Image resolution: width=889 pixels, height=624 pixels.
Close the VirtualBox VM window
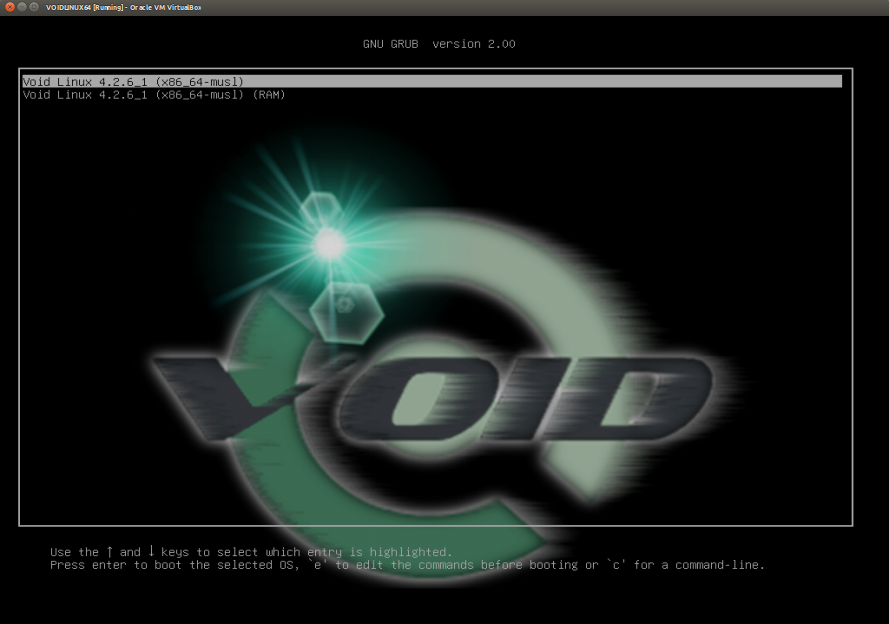coord(9,7)
